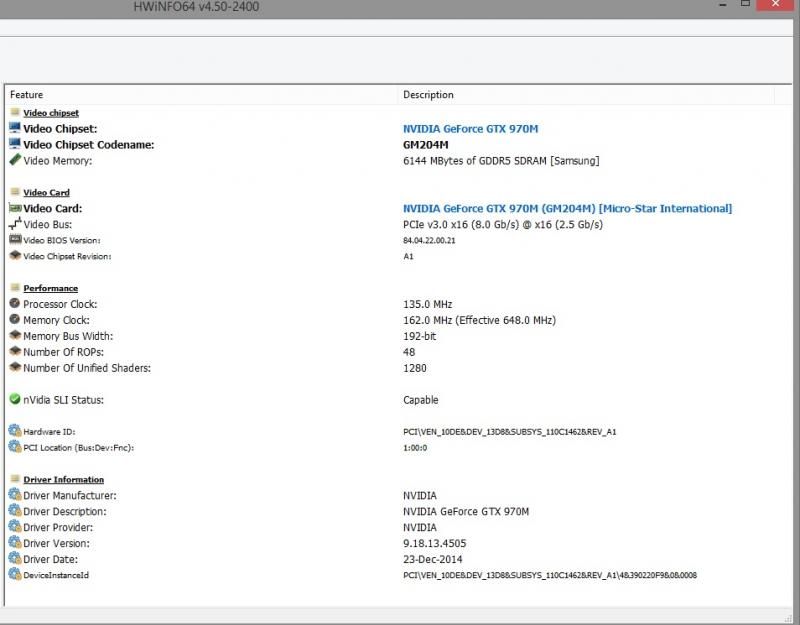The image size is (800, 625).
Task: Select the Video Bus row label
Action: pos(47,224)
